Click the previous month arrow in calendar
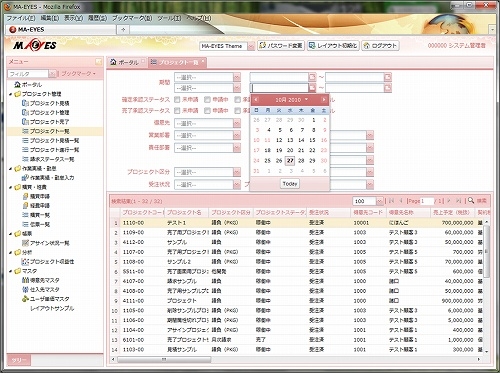Screen dimensions: 500x373 [x=256, y=99]
